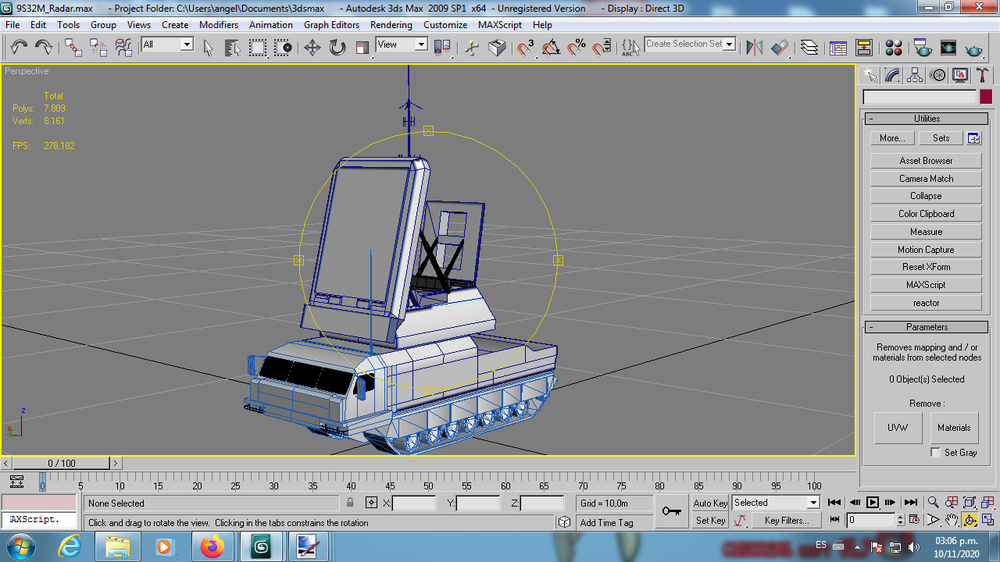
Task: Activate Select and Rotate tool
Action: tap(337, 48)
